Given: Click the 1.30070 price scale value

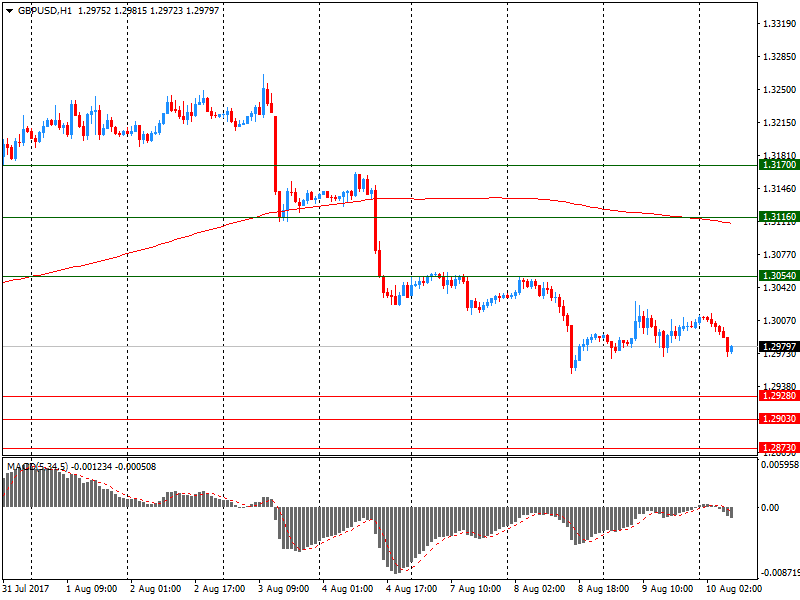Looking at the screenshot, I should click(x=779, y=320).
